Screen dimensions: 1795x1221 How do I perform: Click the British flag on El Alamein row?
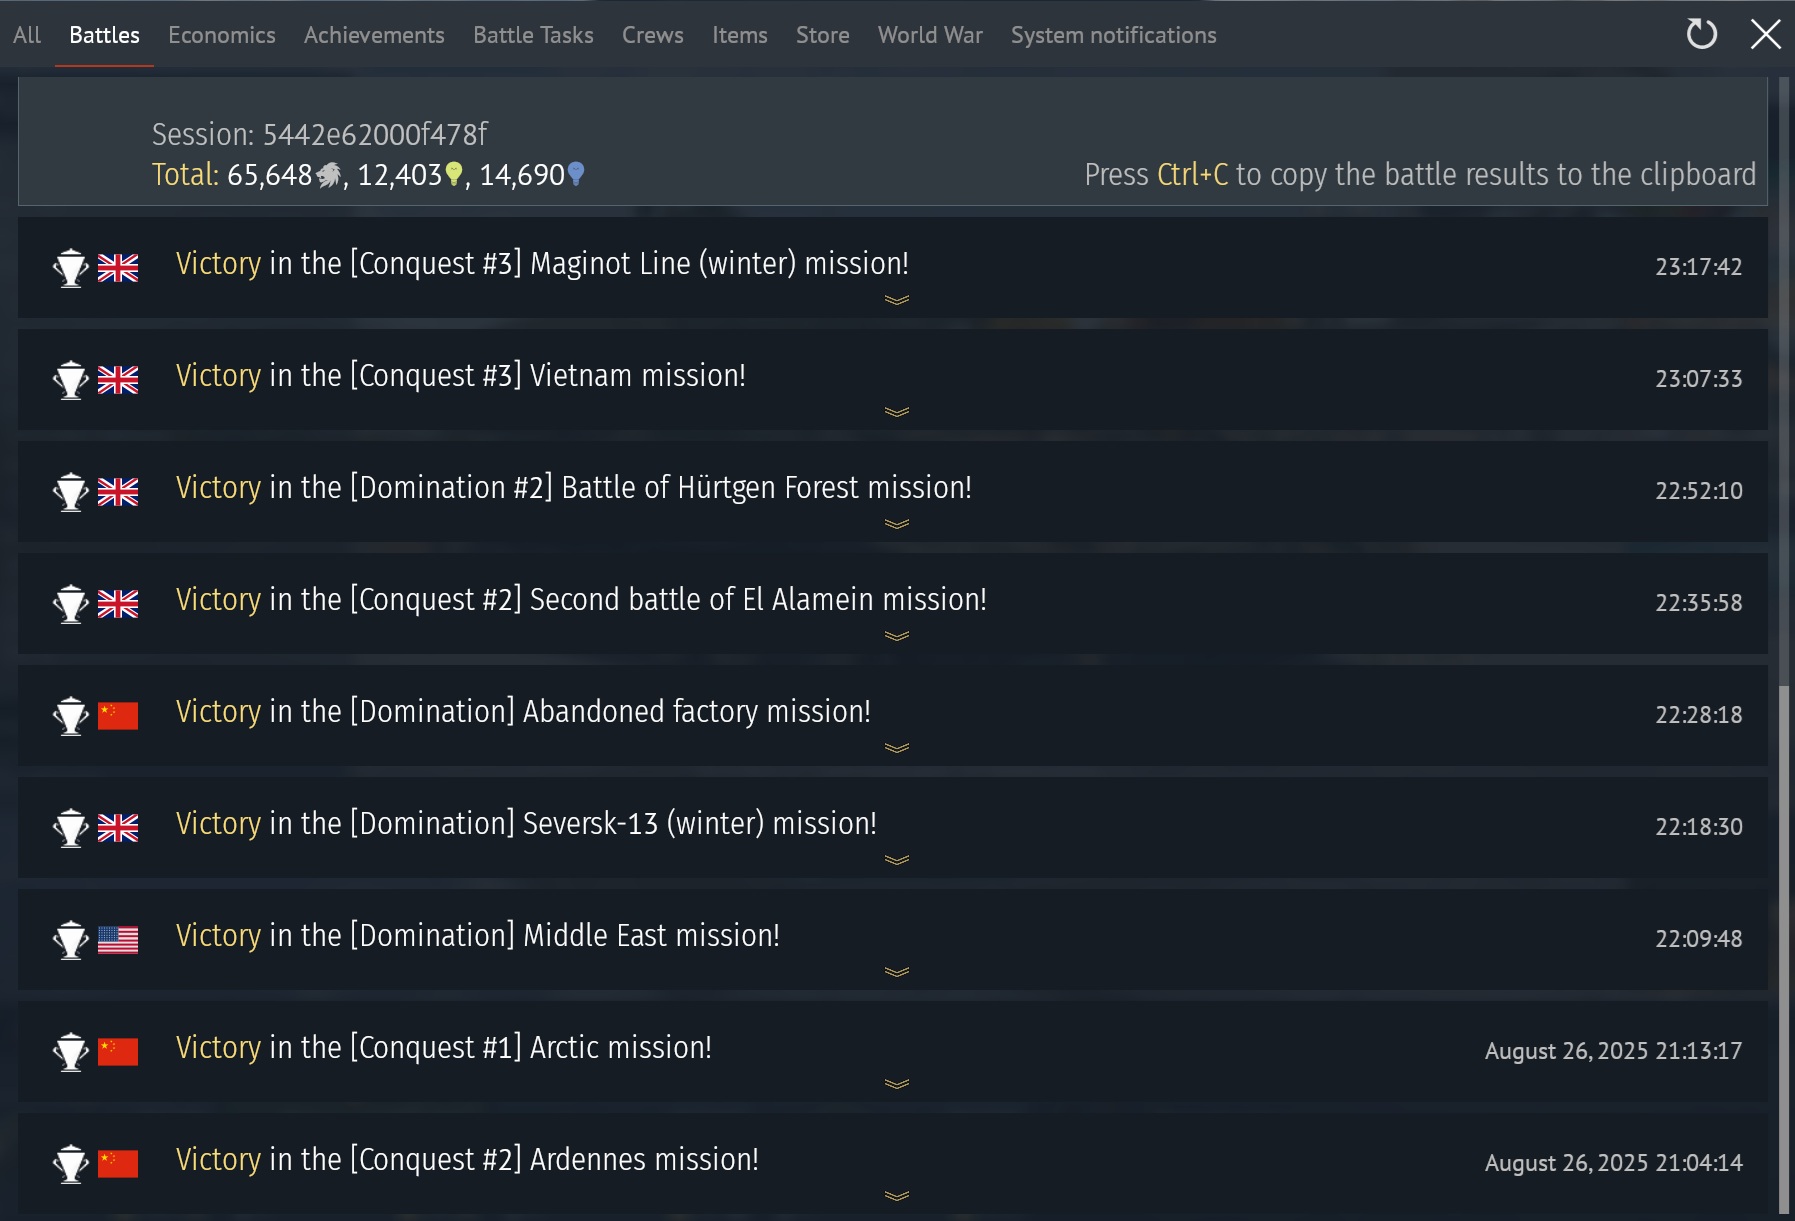click(x=118, y=604)
